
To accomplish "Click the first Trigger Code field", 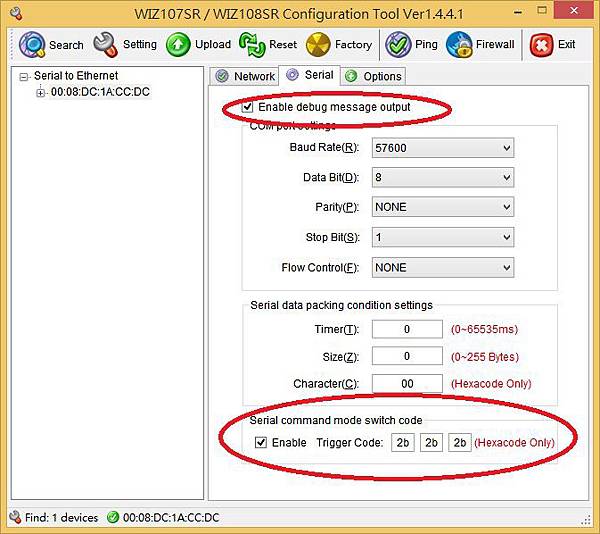I will pyautogui.click(x=403, y=443).
